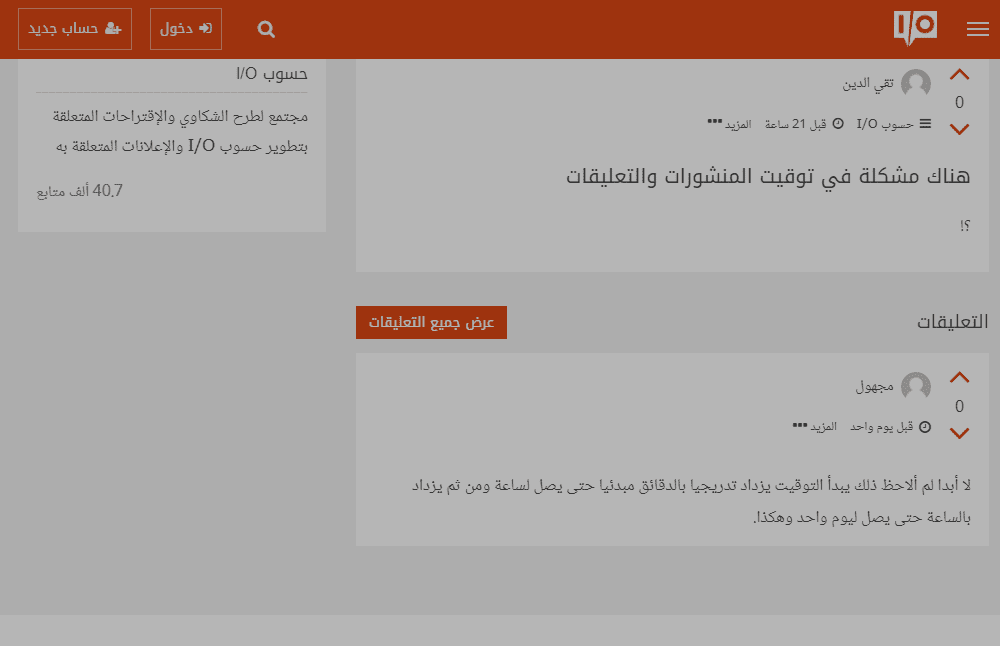Click clock icon beside قبل يوم واحد
Viewport: 1000px width, 646px height.
point(925,427)
